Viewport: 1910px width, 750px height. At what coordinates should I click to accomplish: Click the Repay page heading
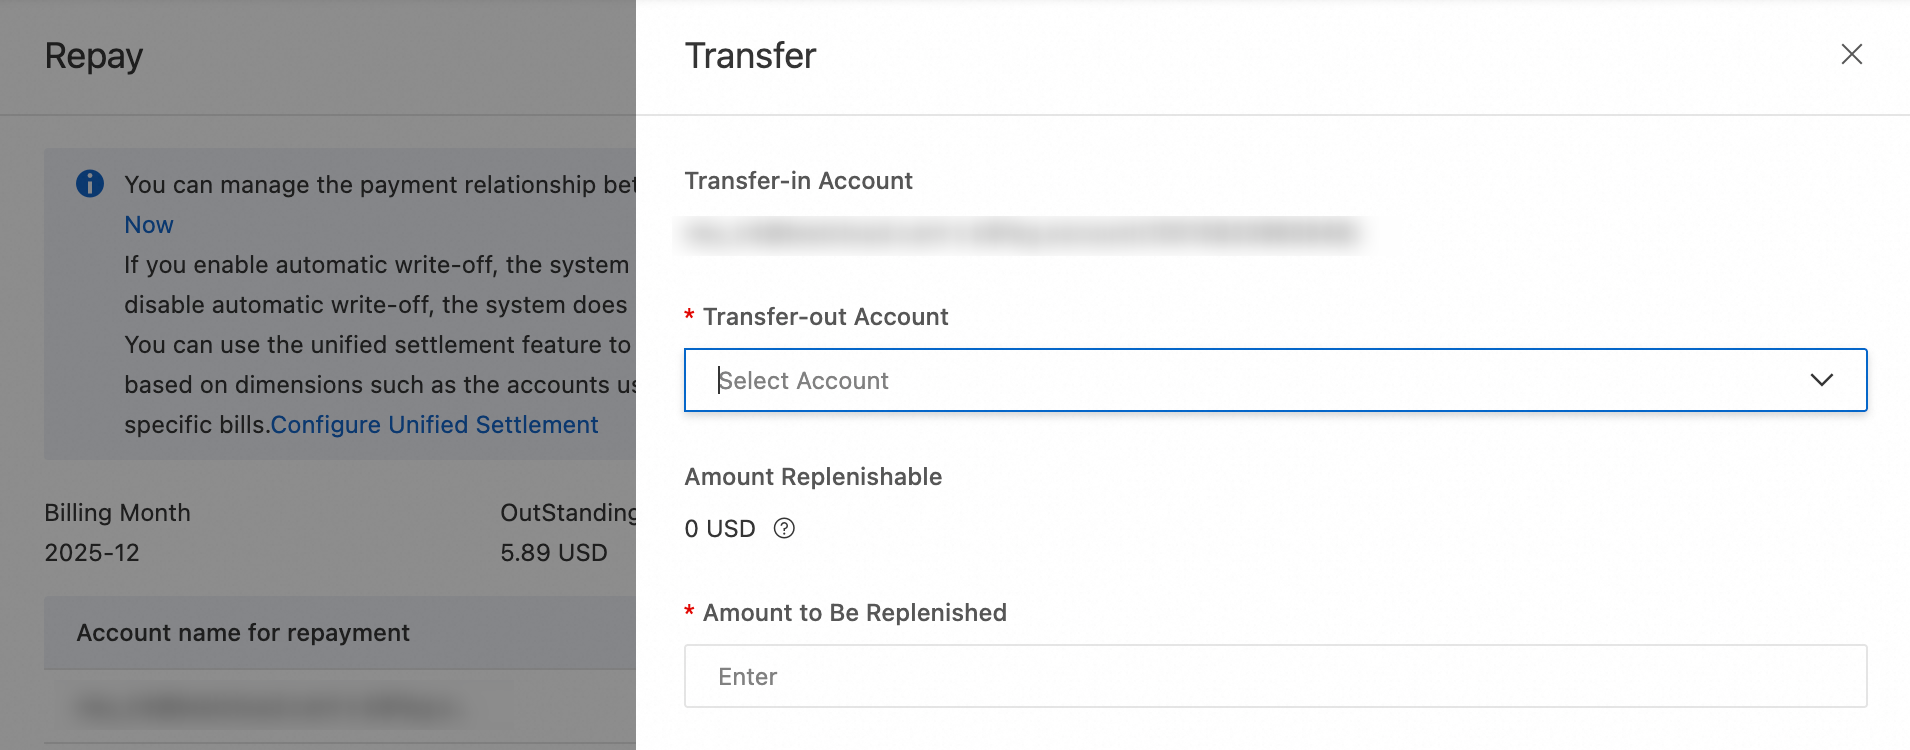tap(94, 56)
